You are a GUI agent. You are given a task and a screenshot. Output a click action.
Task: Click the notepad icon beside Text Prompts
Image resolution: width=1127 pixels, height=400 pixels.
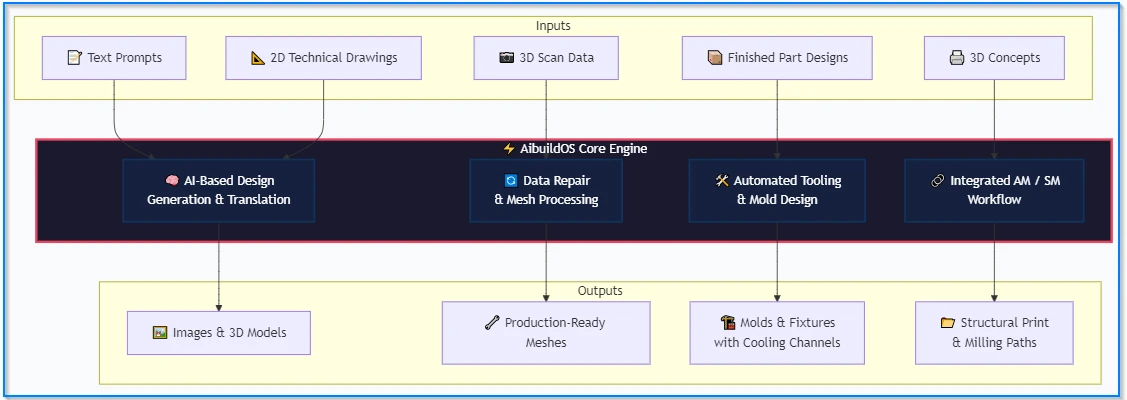[74, 57]
